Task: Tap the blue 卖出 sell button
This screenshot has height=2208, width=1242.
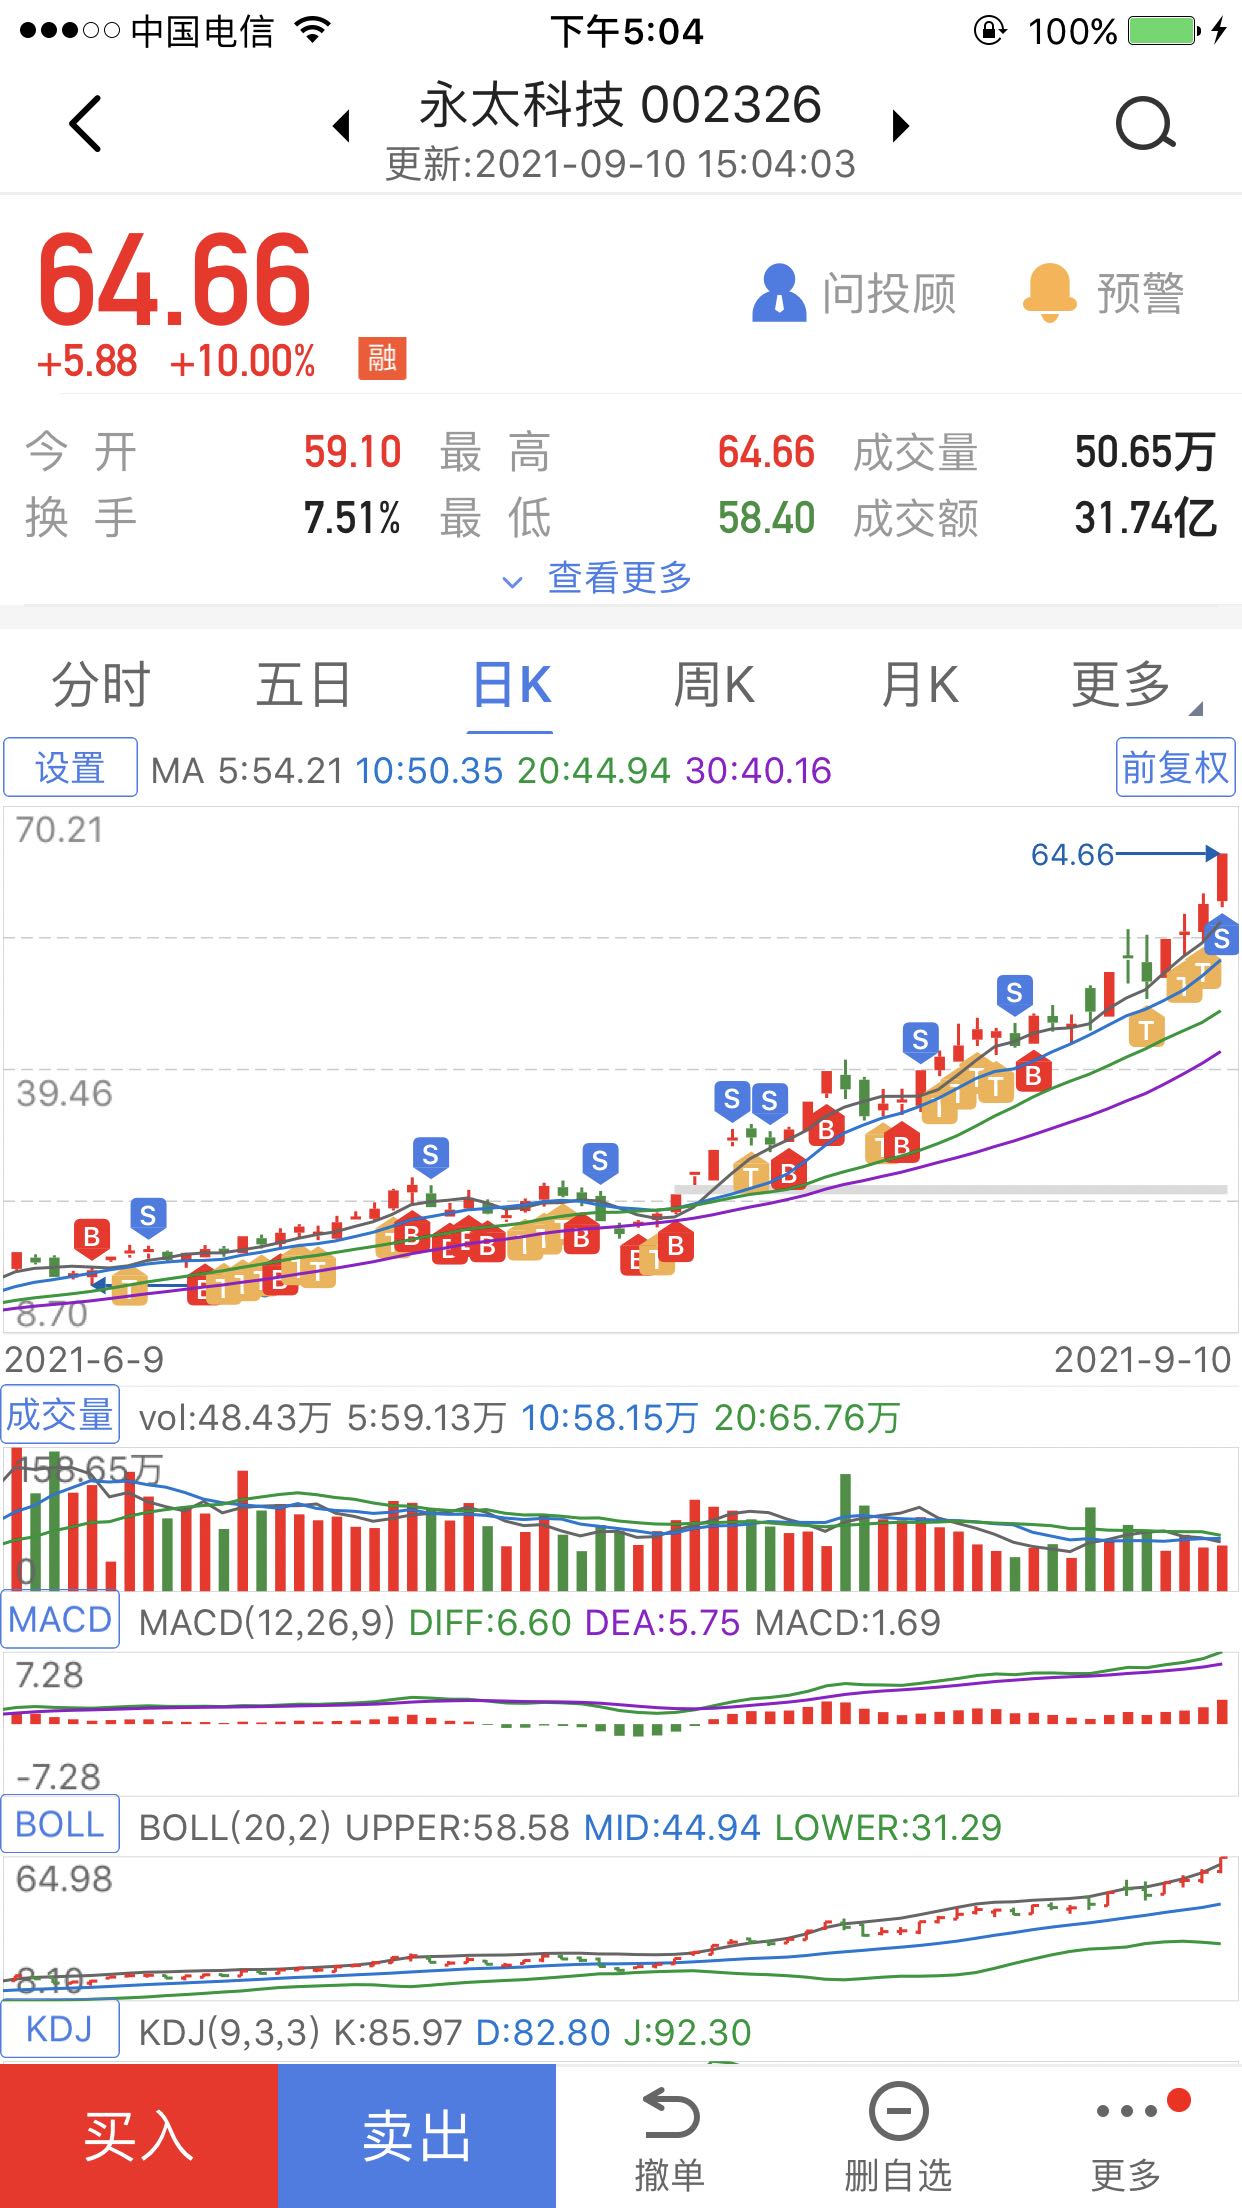Action: point(417,2136)
